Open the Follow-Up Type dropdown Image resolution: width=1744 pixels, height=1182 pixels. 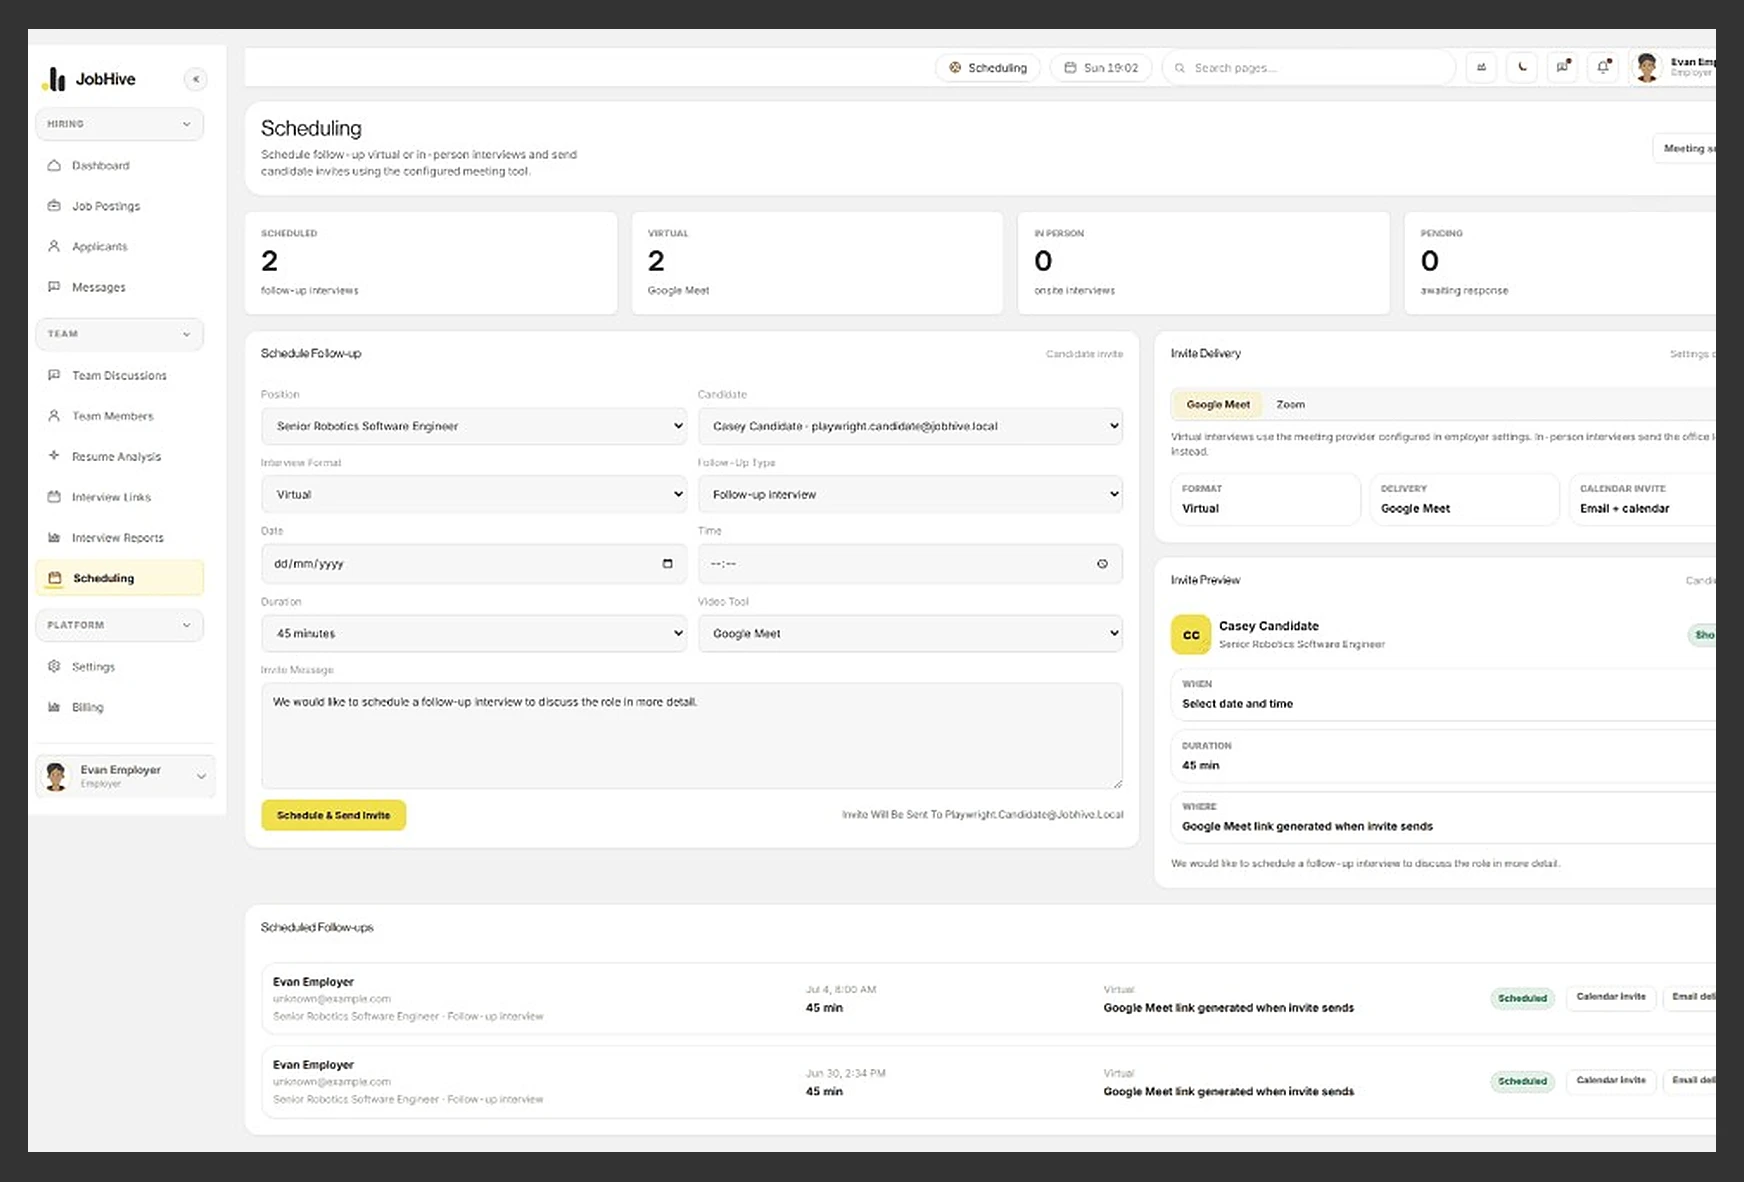point(910,494)
